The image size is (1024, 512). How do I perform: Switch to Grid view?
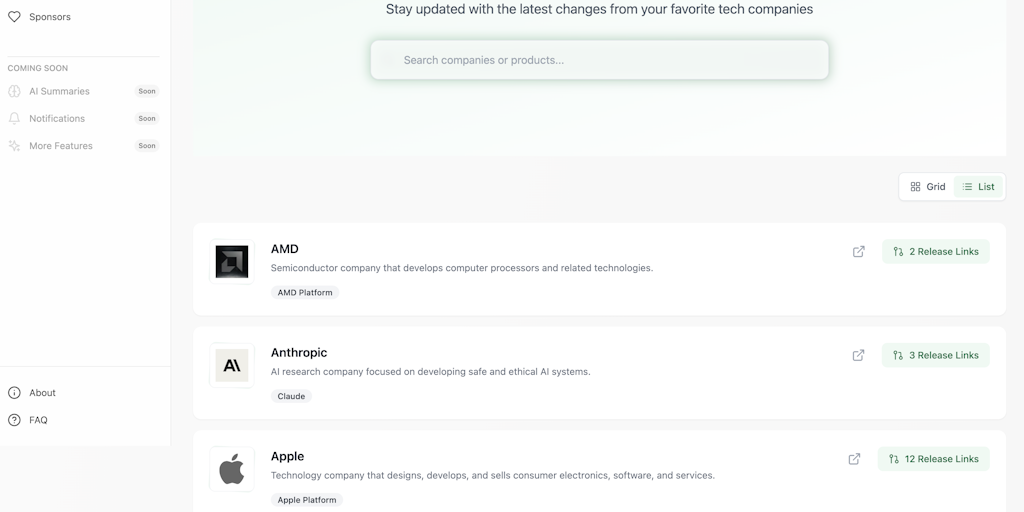click(x=928, y=187)
